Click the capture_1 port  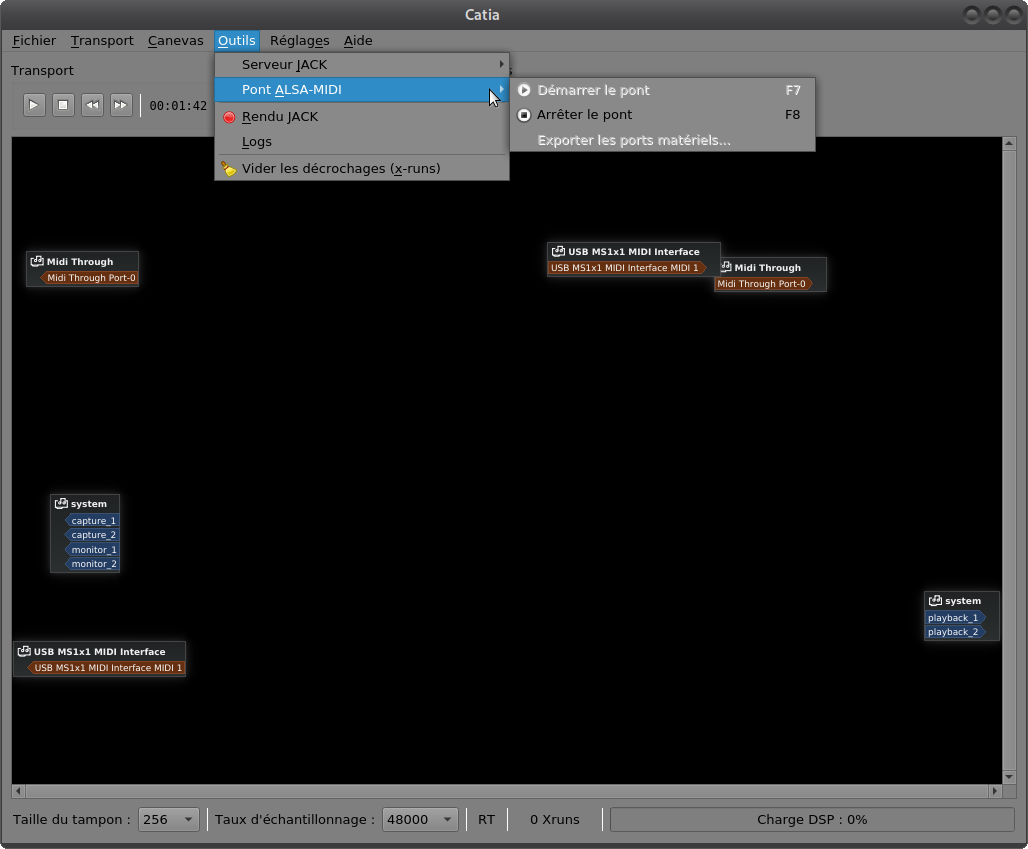pos(92,521)
